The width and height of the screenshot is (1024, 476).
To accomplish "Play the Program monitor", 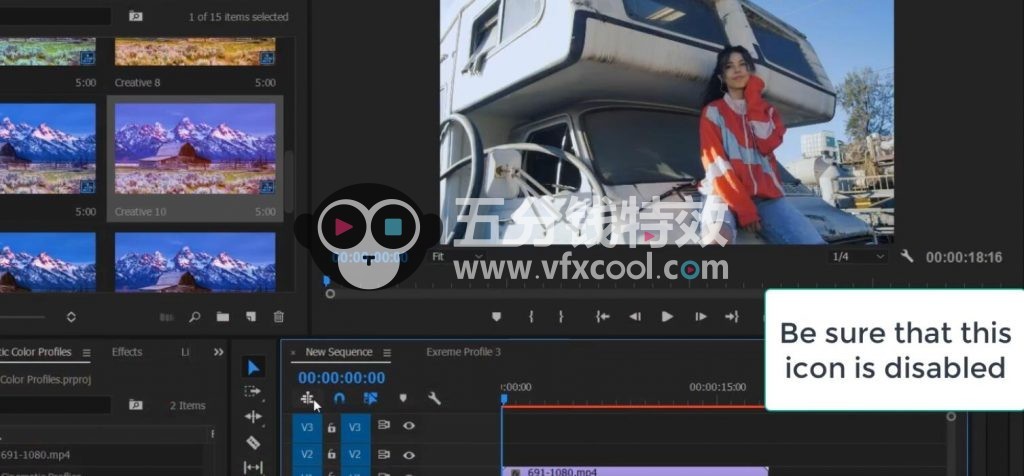I will (667, 317).
